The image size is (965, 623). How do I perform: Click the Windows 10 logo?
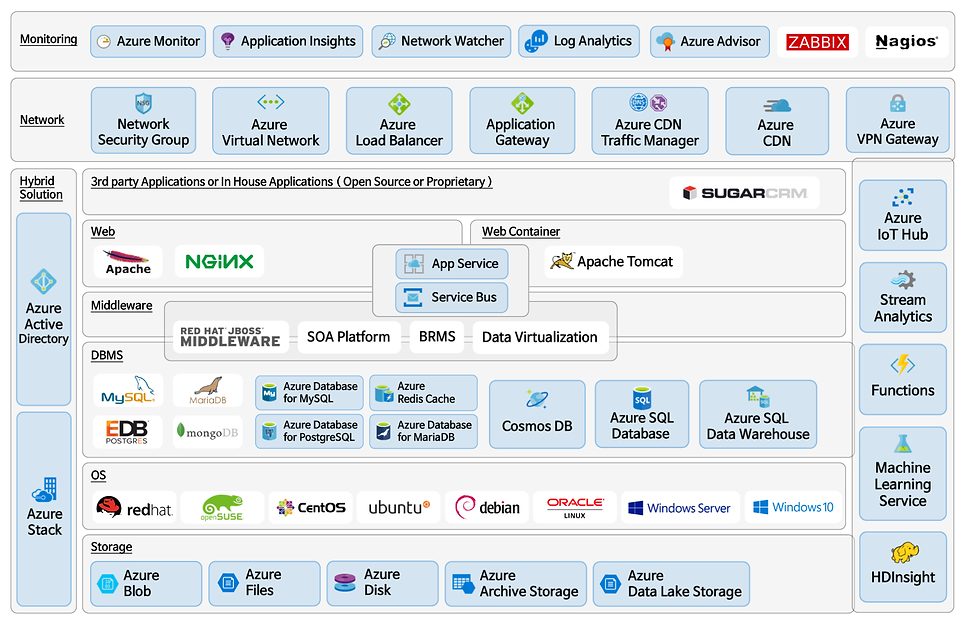[793, 507]
